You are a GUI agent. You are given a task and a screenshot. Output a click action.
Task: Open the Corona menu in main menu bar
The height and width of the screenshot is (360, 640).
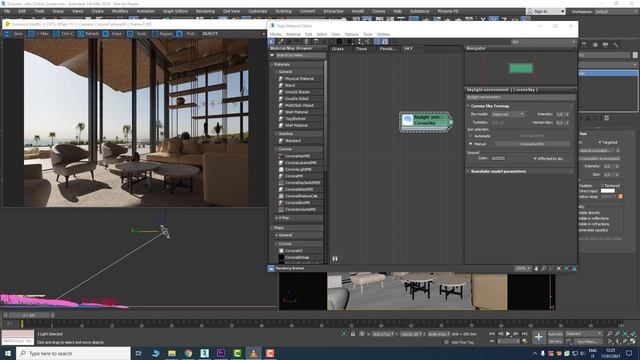tap(378, 11)
